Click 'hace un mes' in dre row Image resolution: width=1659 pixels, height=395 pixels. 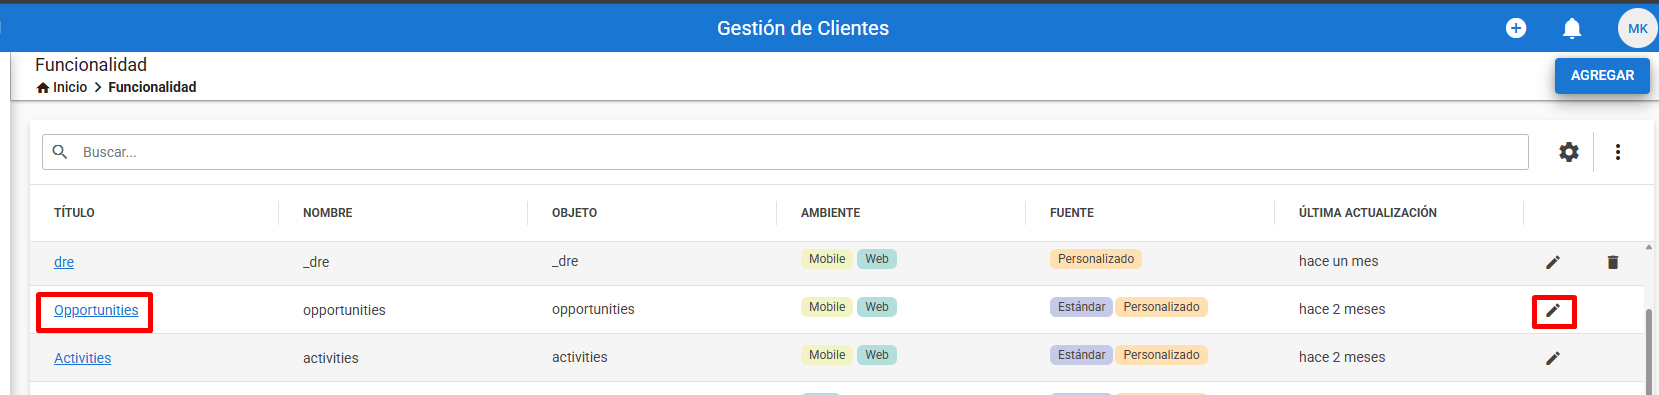tap(1338, 261)
